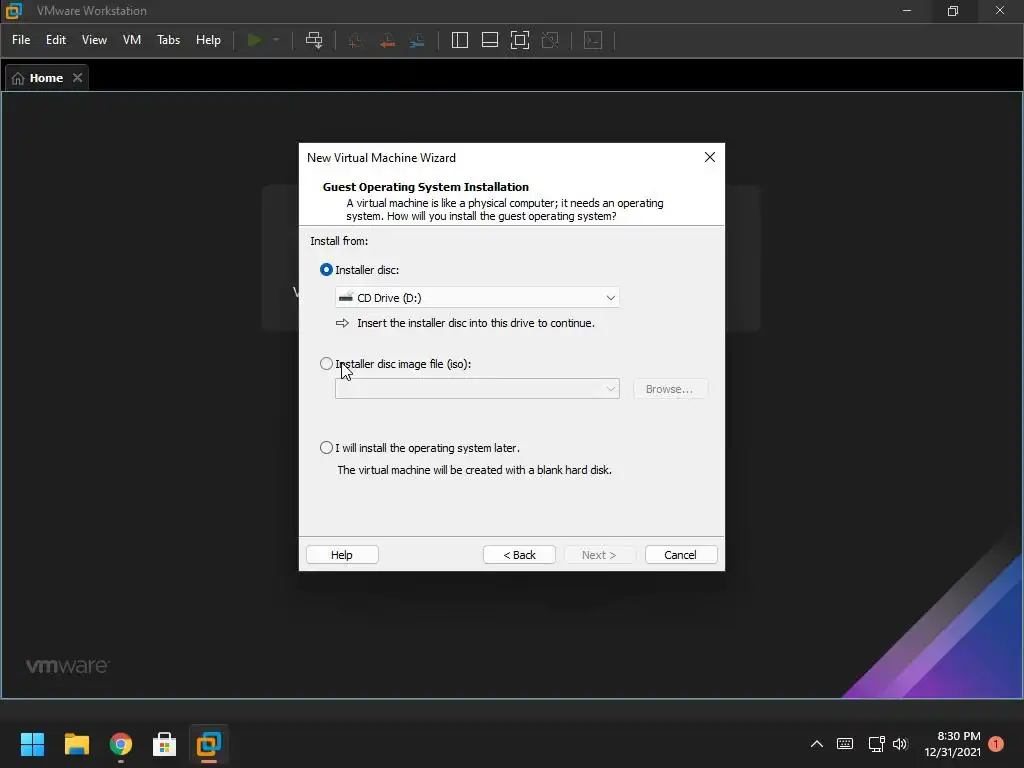
Task: Show hidden system tray icons chevron
Action: coord(817,744)
